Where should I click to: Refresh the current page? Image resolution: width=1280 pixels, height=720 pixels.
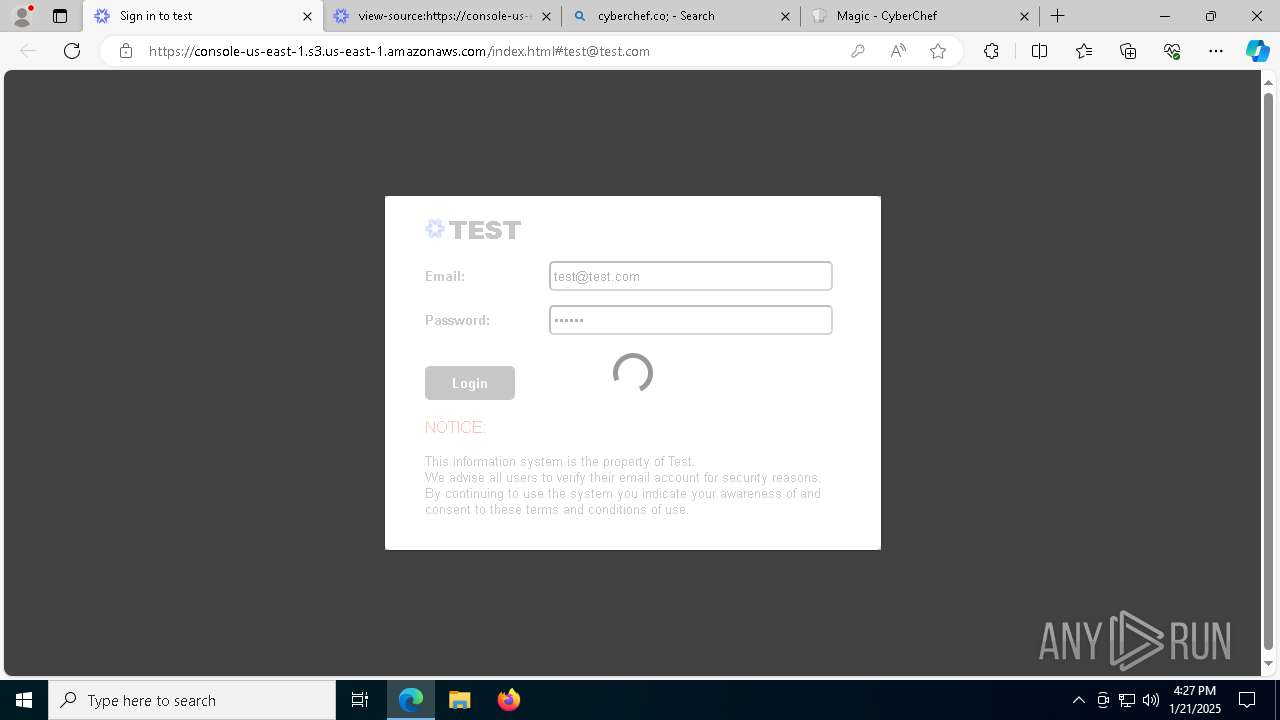pyautogui.click(x=72, y=51)
